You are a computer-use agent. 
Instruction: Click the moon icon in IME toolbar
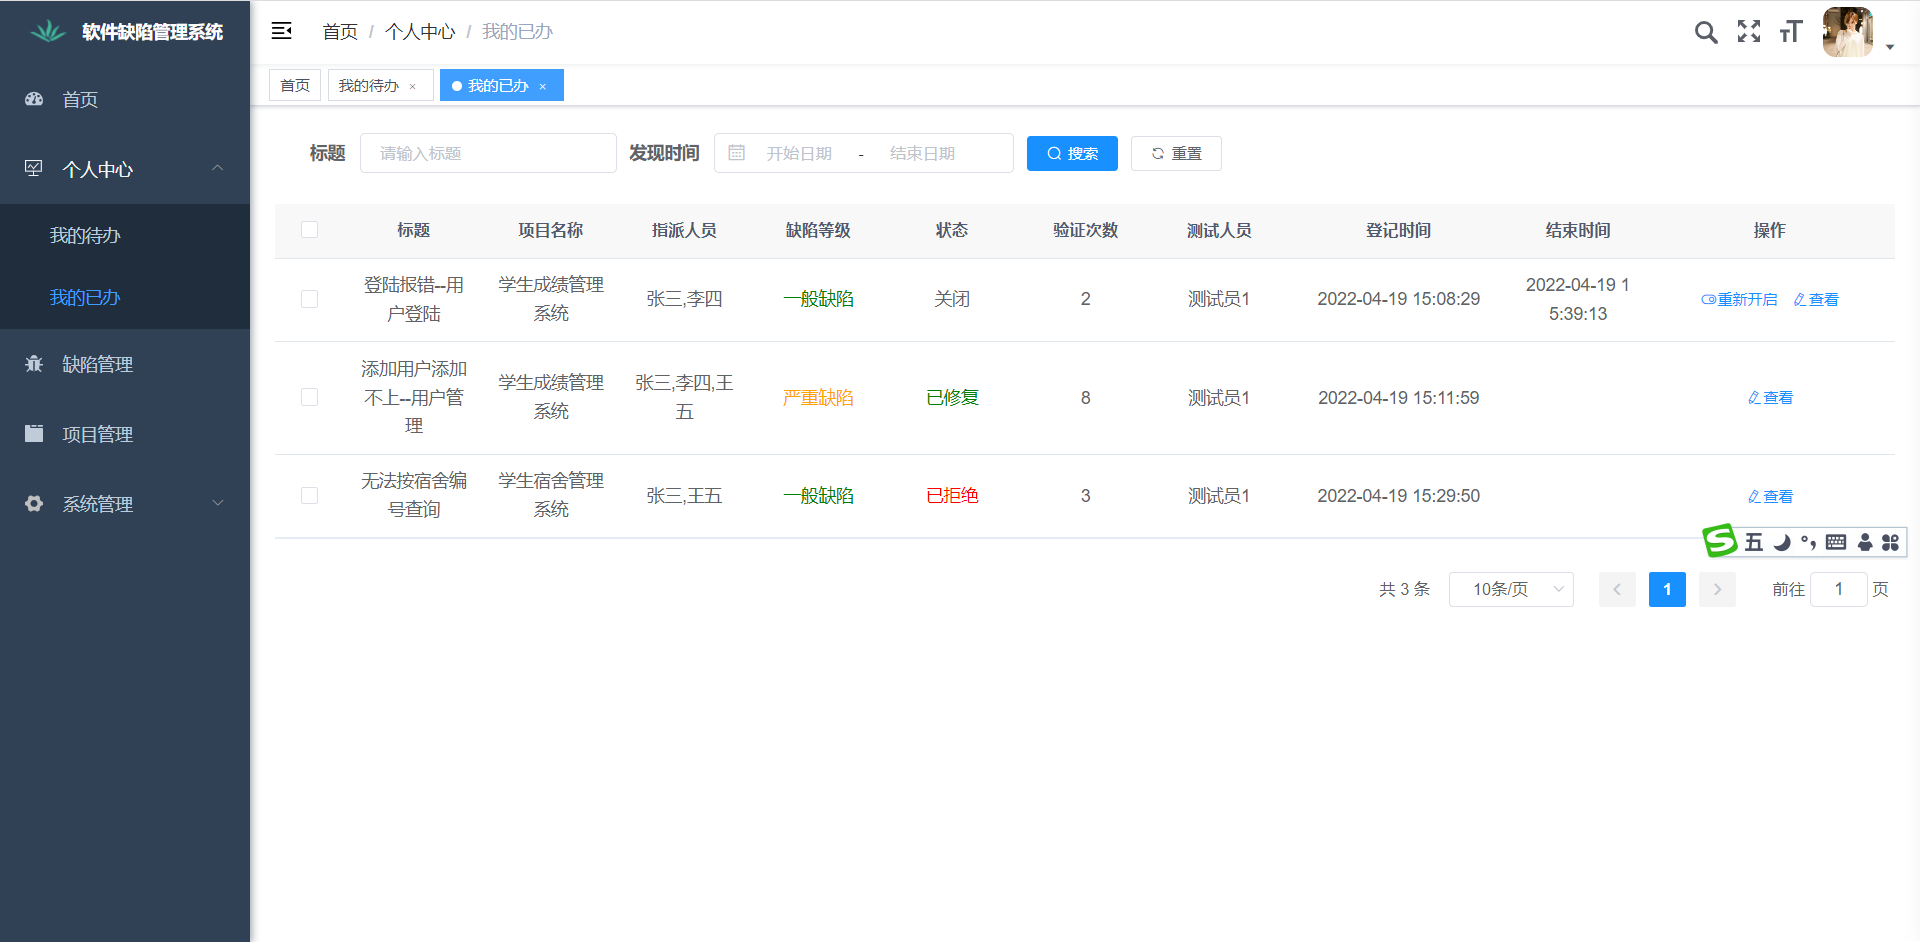tap(1782, 542)
